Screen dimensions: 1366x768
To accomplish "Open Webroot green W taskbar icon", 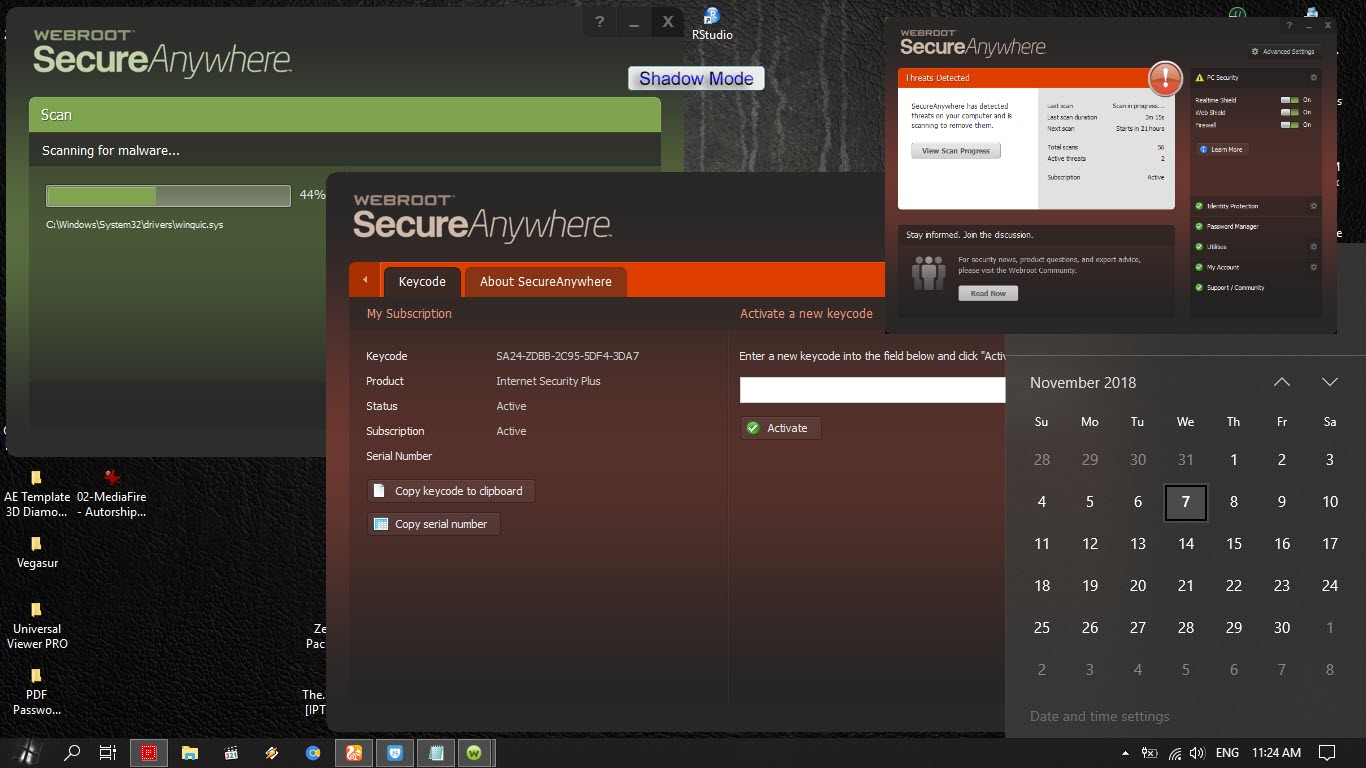I will tap(475, 752).
